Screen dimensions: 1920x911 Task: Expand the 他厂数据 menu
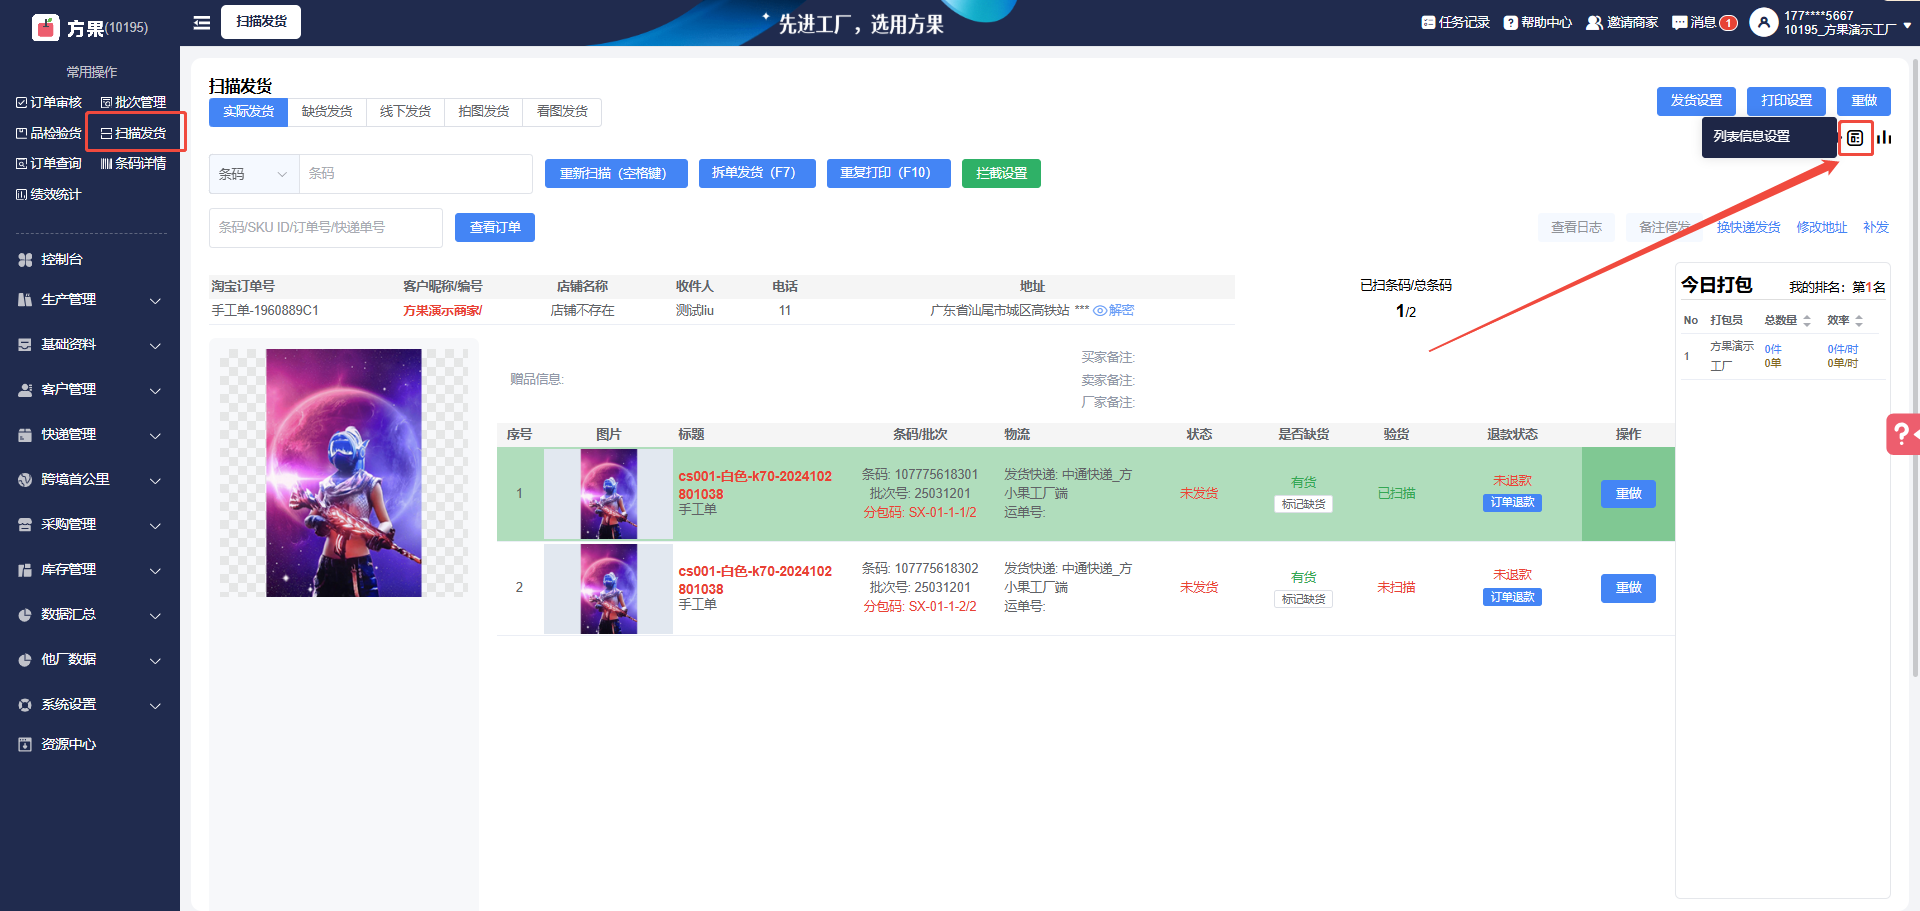[90, 659]
